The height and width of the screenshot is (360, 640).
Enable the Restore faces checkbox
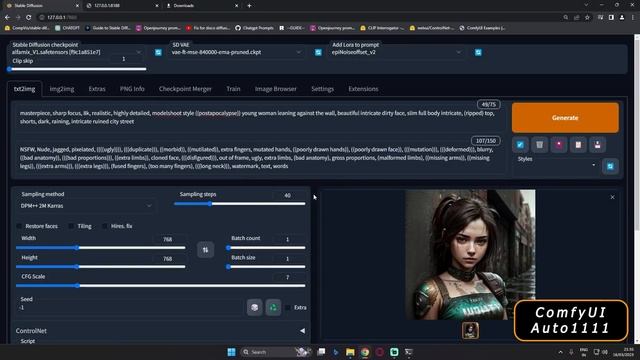pyautogui.click(x=19, y=226)
